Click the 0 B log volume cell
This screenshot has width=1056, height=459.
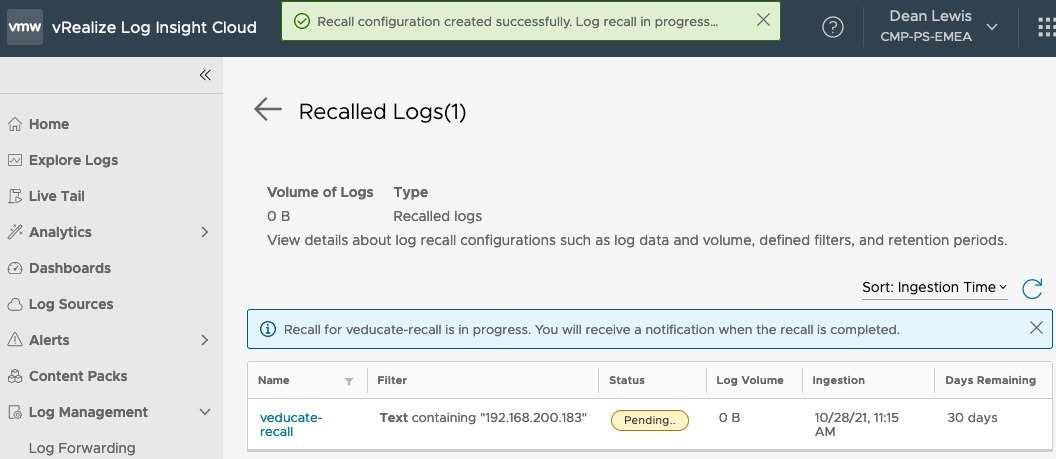(x=729, y=418)
